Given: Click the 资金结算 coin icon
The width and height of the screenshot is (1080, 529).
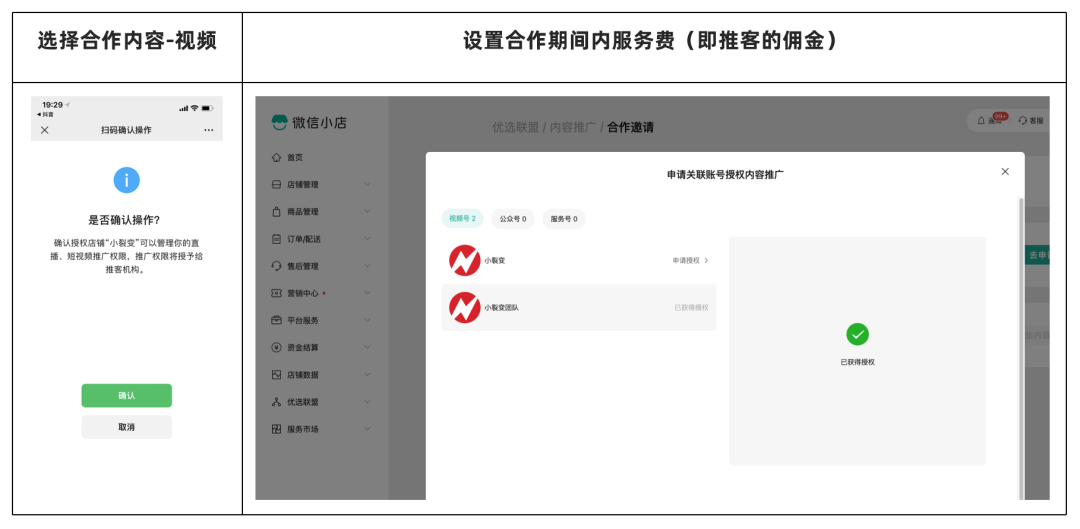Looking at the screenshot, I should [277, 347].
